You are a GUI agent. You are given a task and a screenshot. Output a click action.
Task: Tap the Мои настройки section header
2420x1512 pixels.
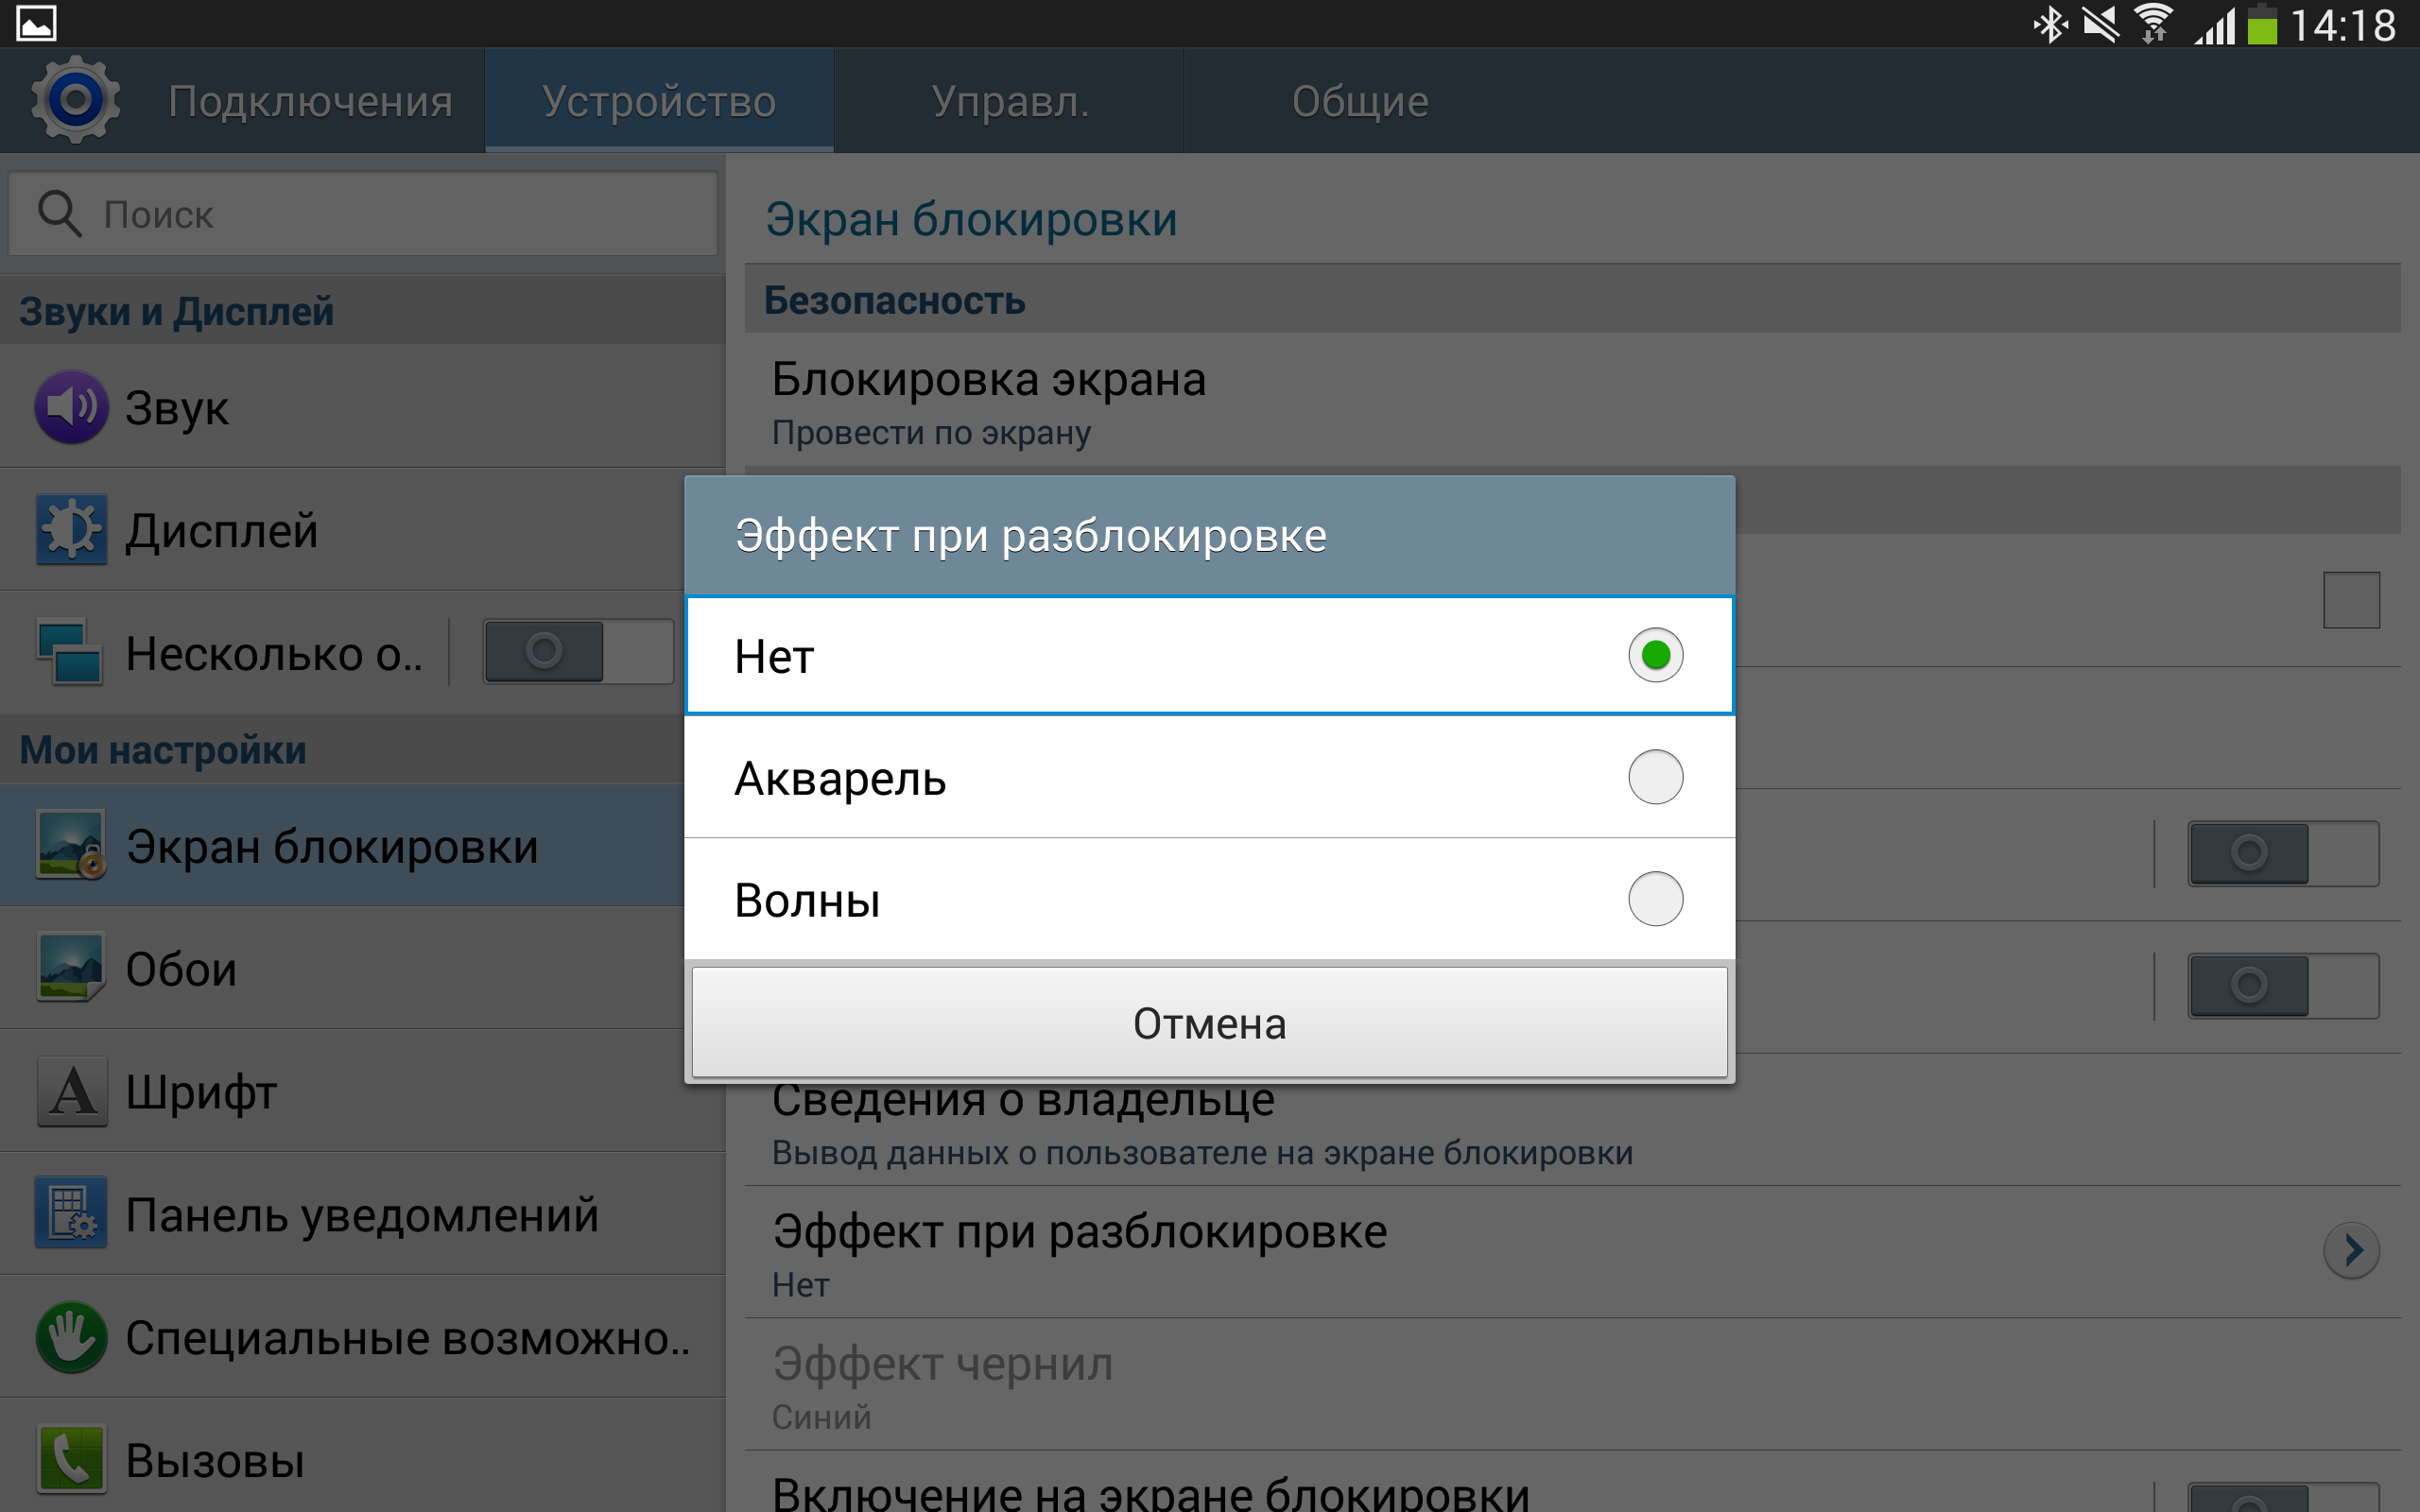342,750
